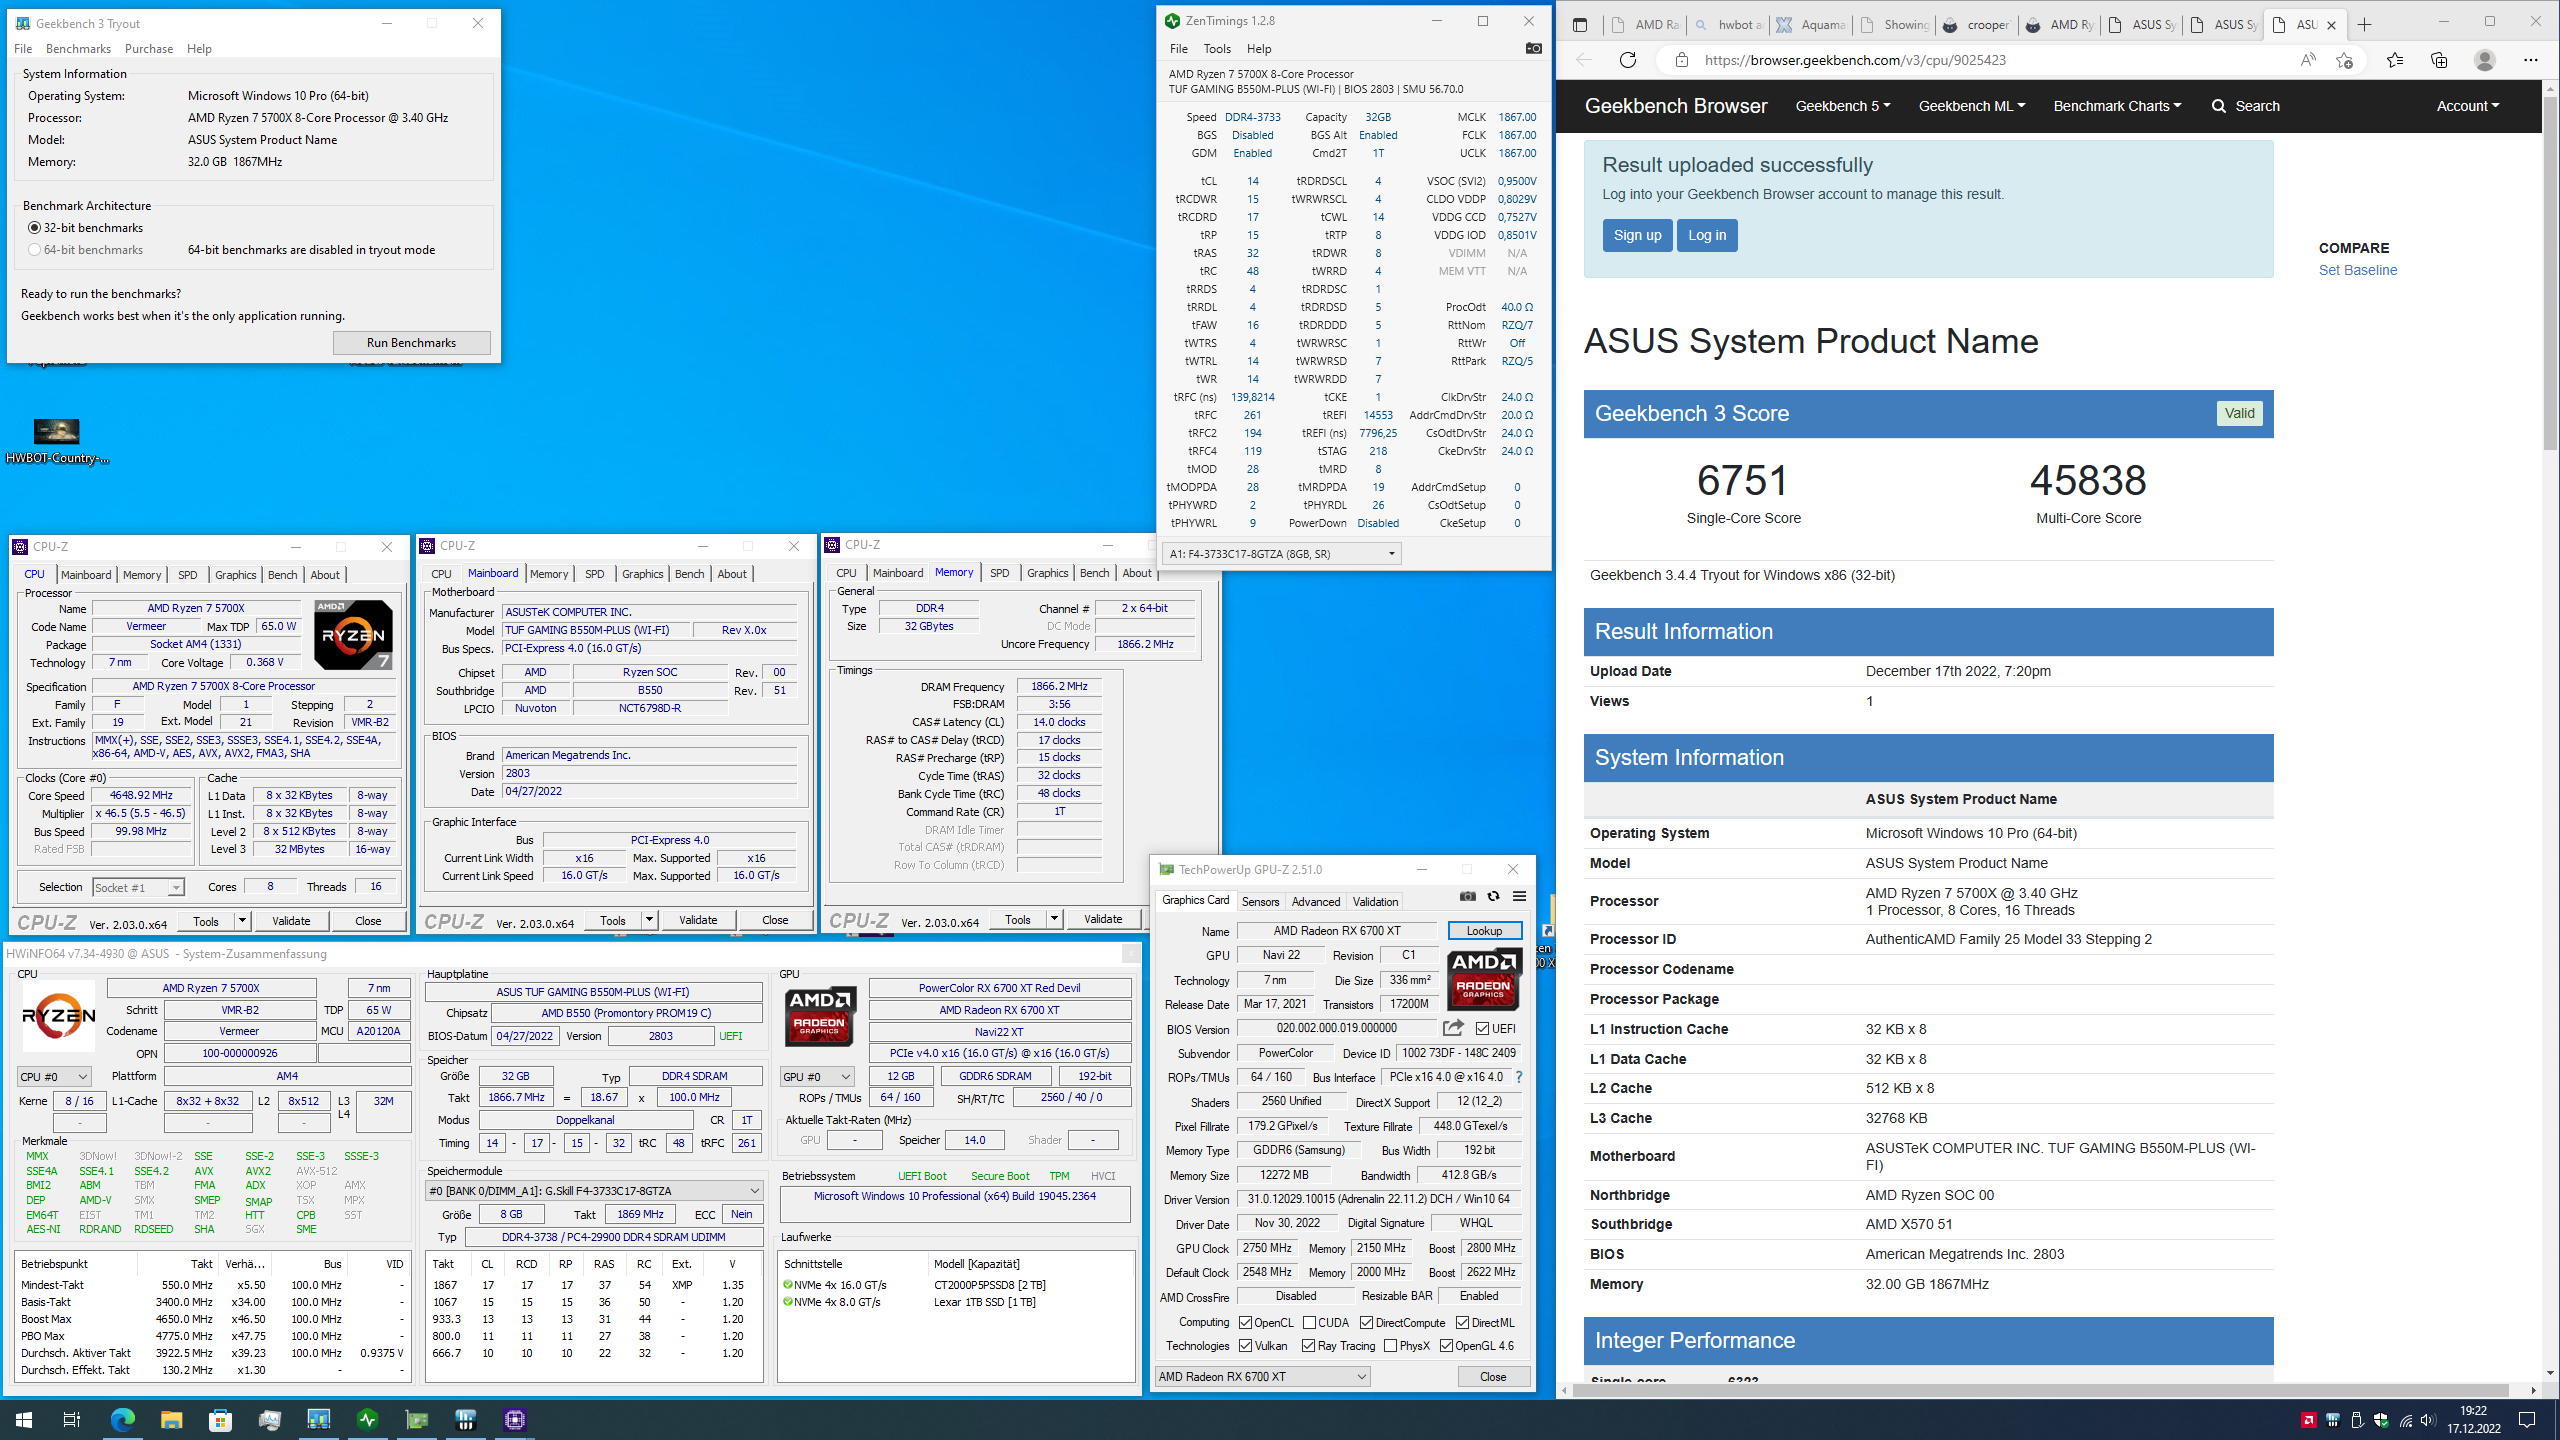Open a new Edge tab
Viewport: 2560px width, 1440px height.
pos(2364,25)
